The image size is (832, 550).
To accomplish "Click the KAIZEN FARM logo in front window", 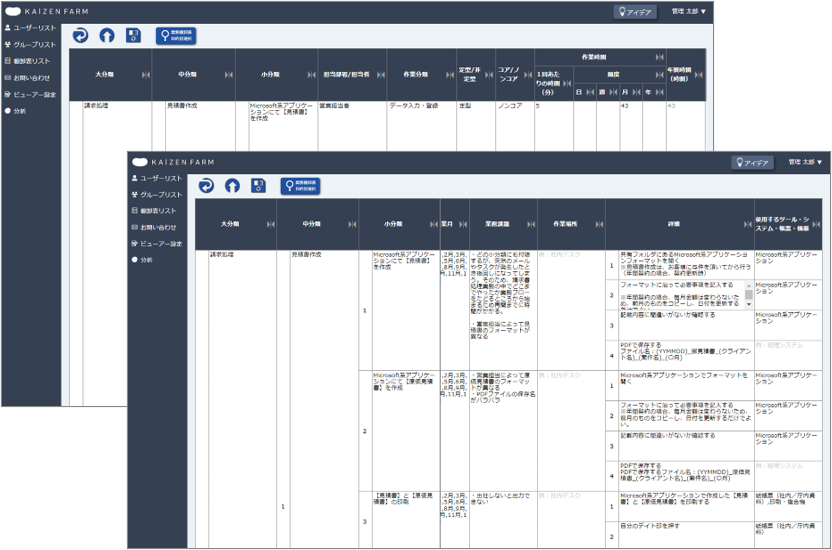I will point(173,162).
